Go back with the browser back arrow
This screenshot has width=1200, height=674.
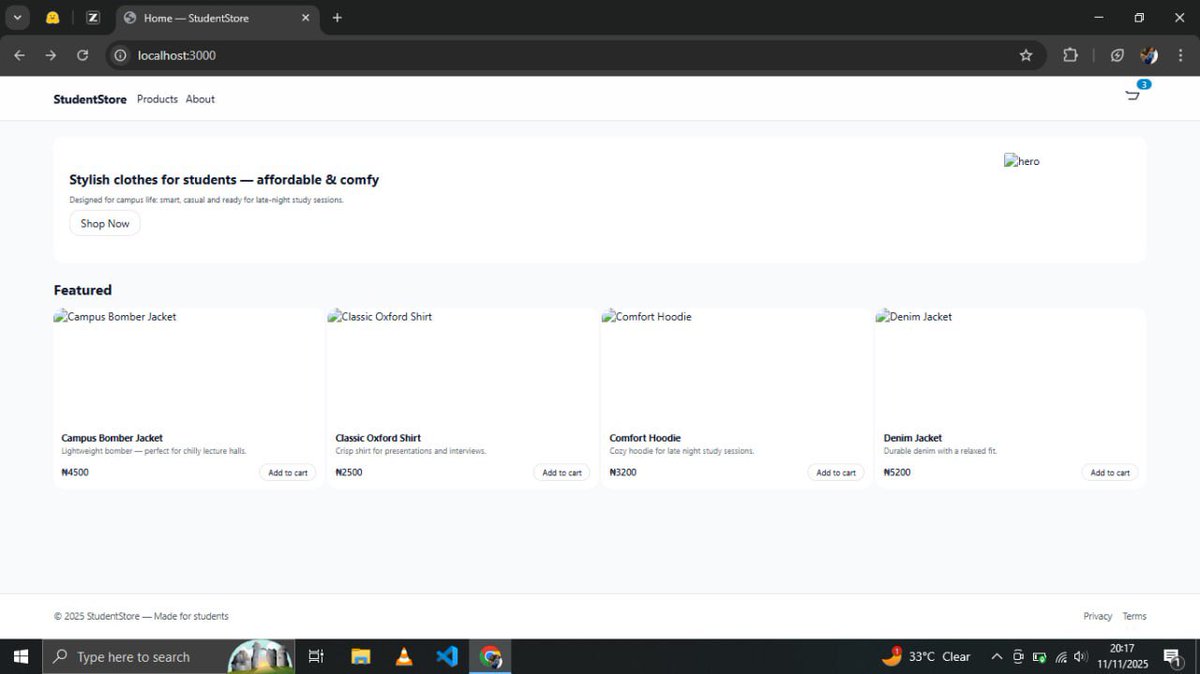coord(19,55)
